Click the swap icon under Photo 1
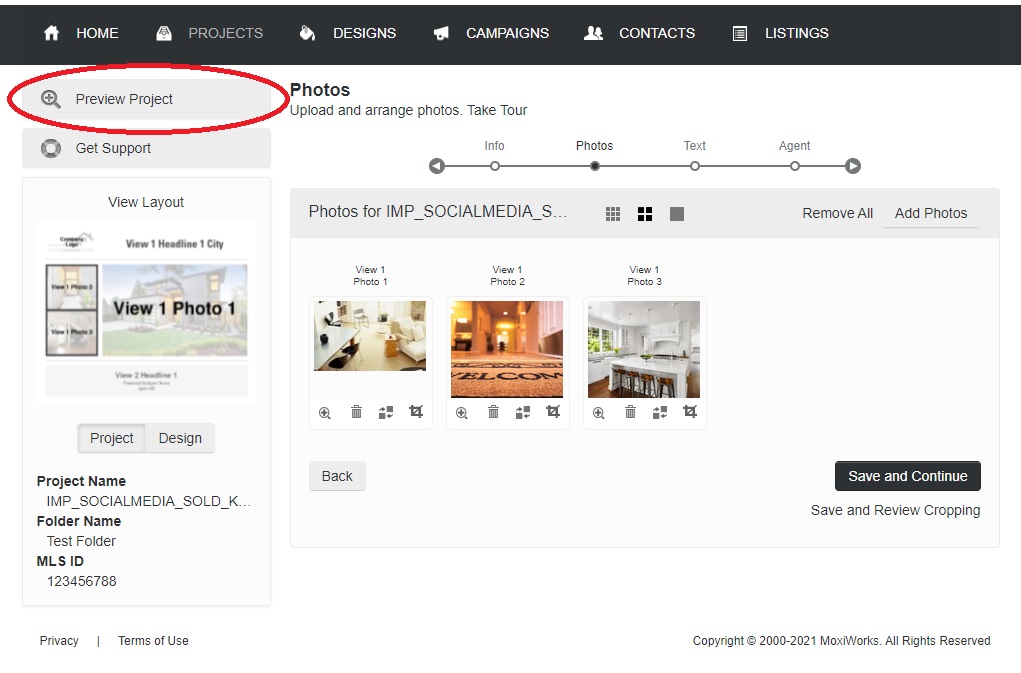This screenshot has height=673, width=1021. pyautogui.click(x=386, y=412)
